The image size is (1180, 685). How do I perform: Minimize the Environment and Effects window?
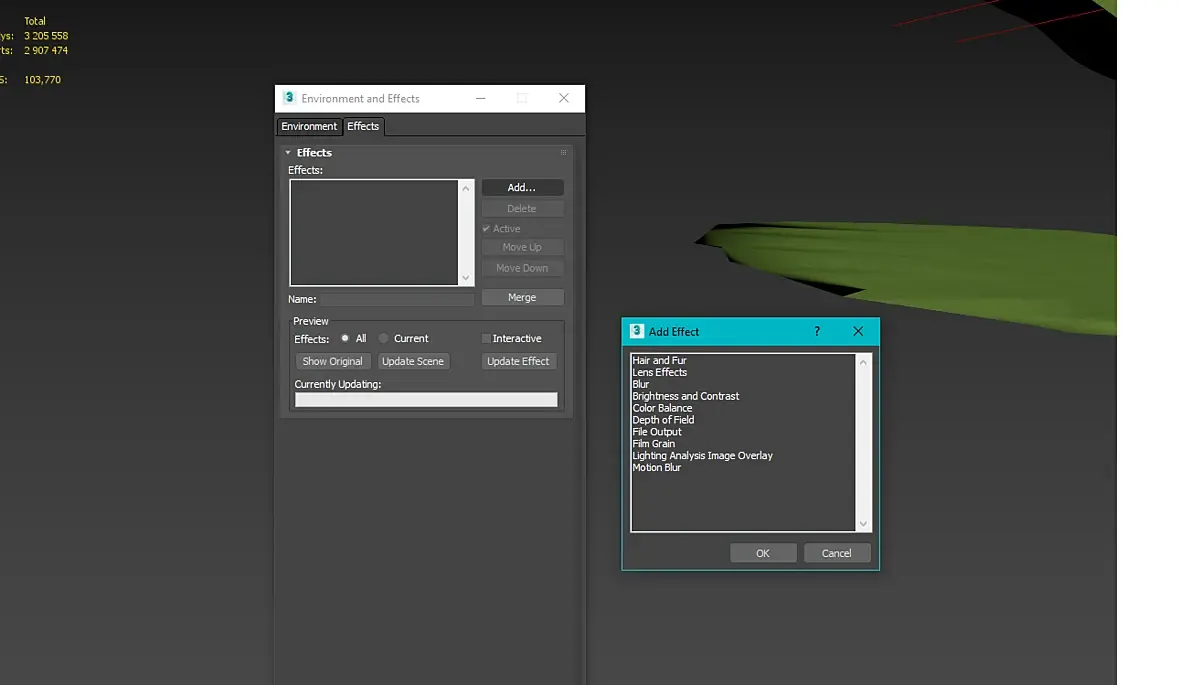click(480, 98)
